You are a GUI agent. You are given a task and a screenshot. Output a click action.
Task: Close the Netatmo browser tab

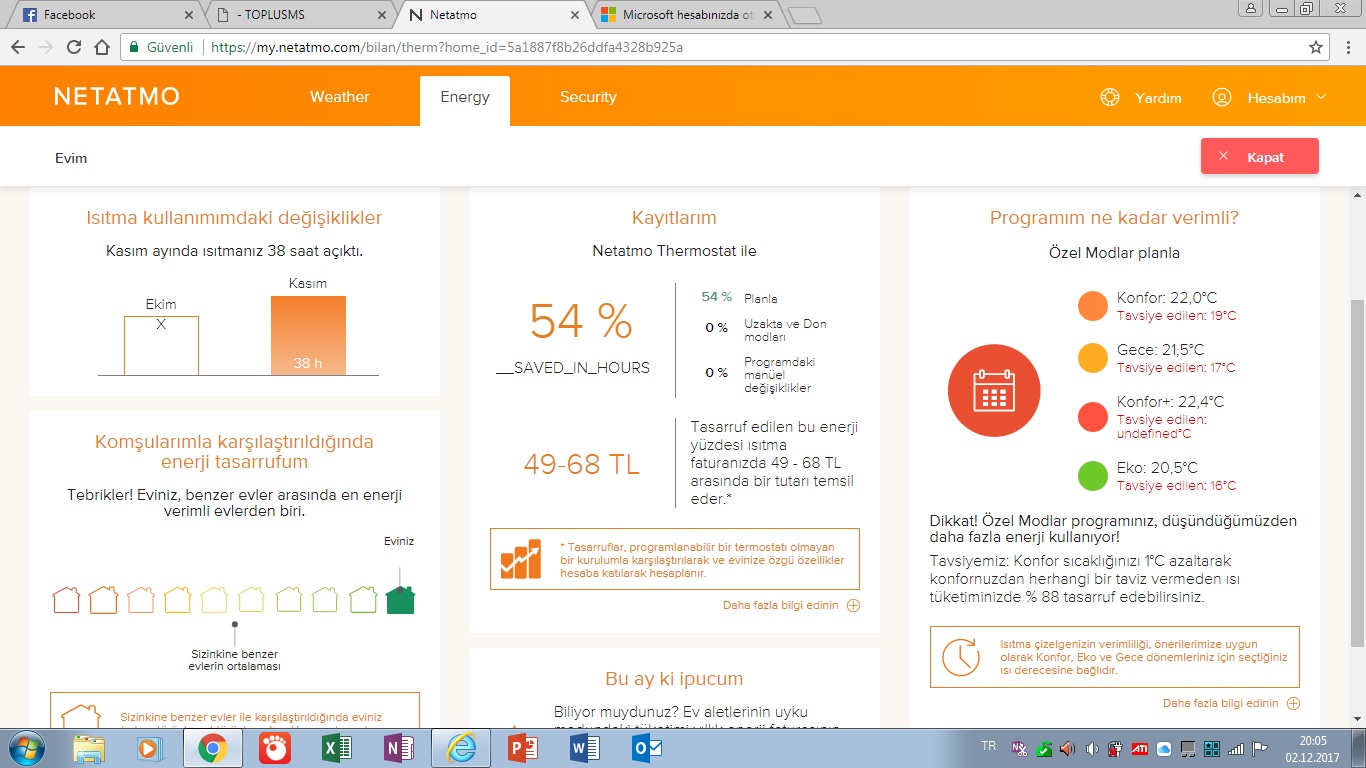click(x=574, y=15)
